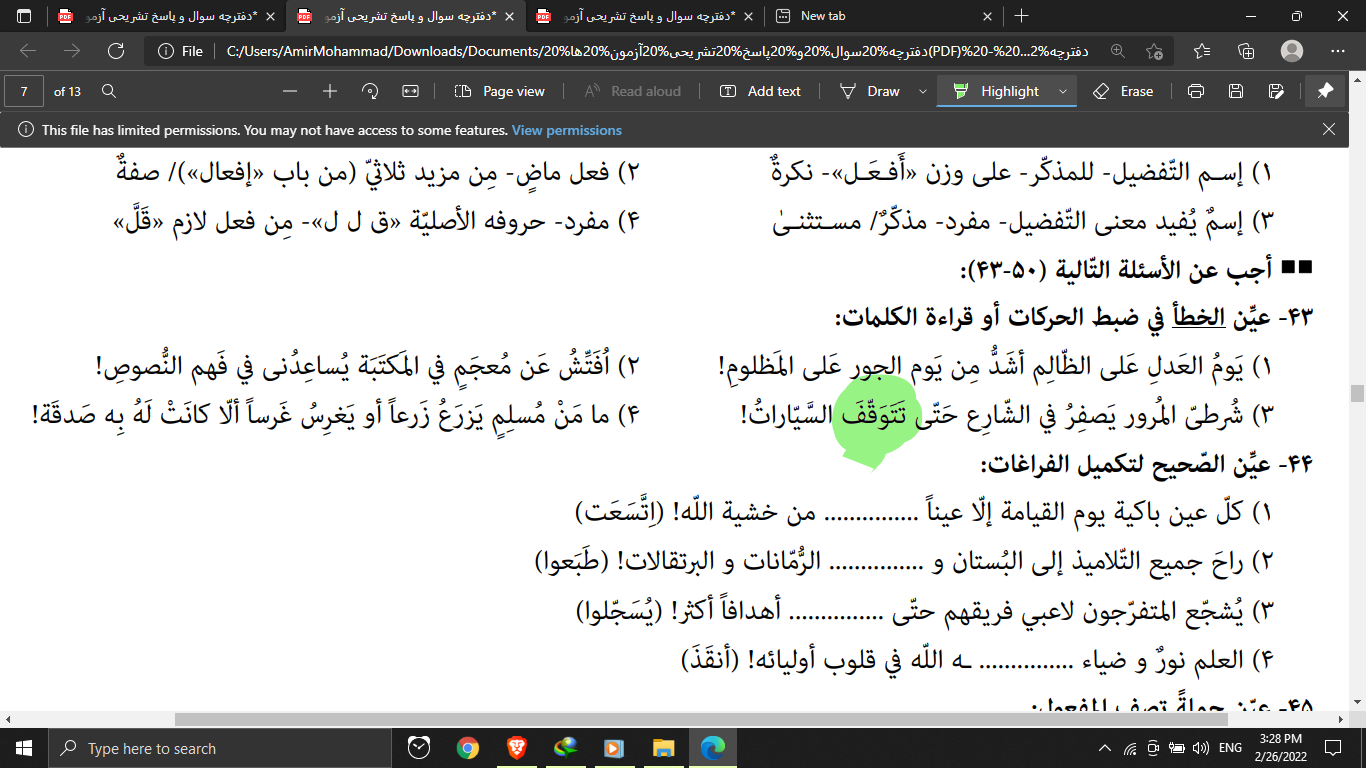Open the Page view option
The height and width of the screenshot is (768, 1366).
coord(500,91)
